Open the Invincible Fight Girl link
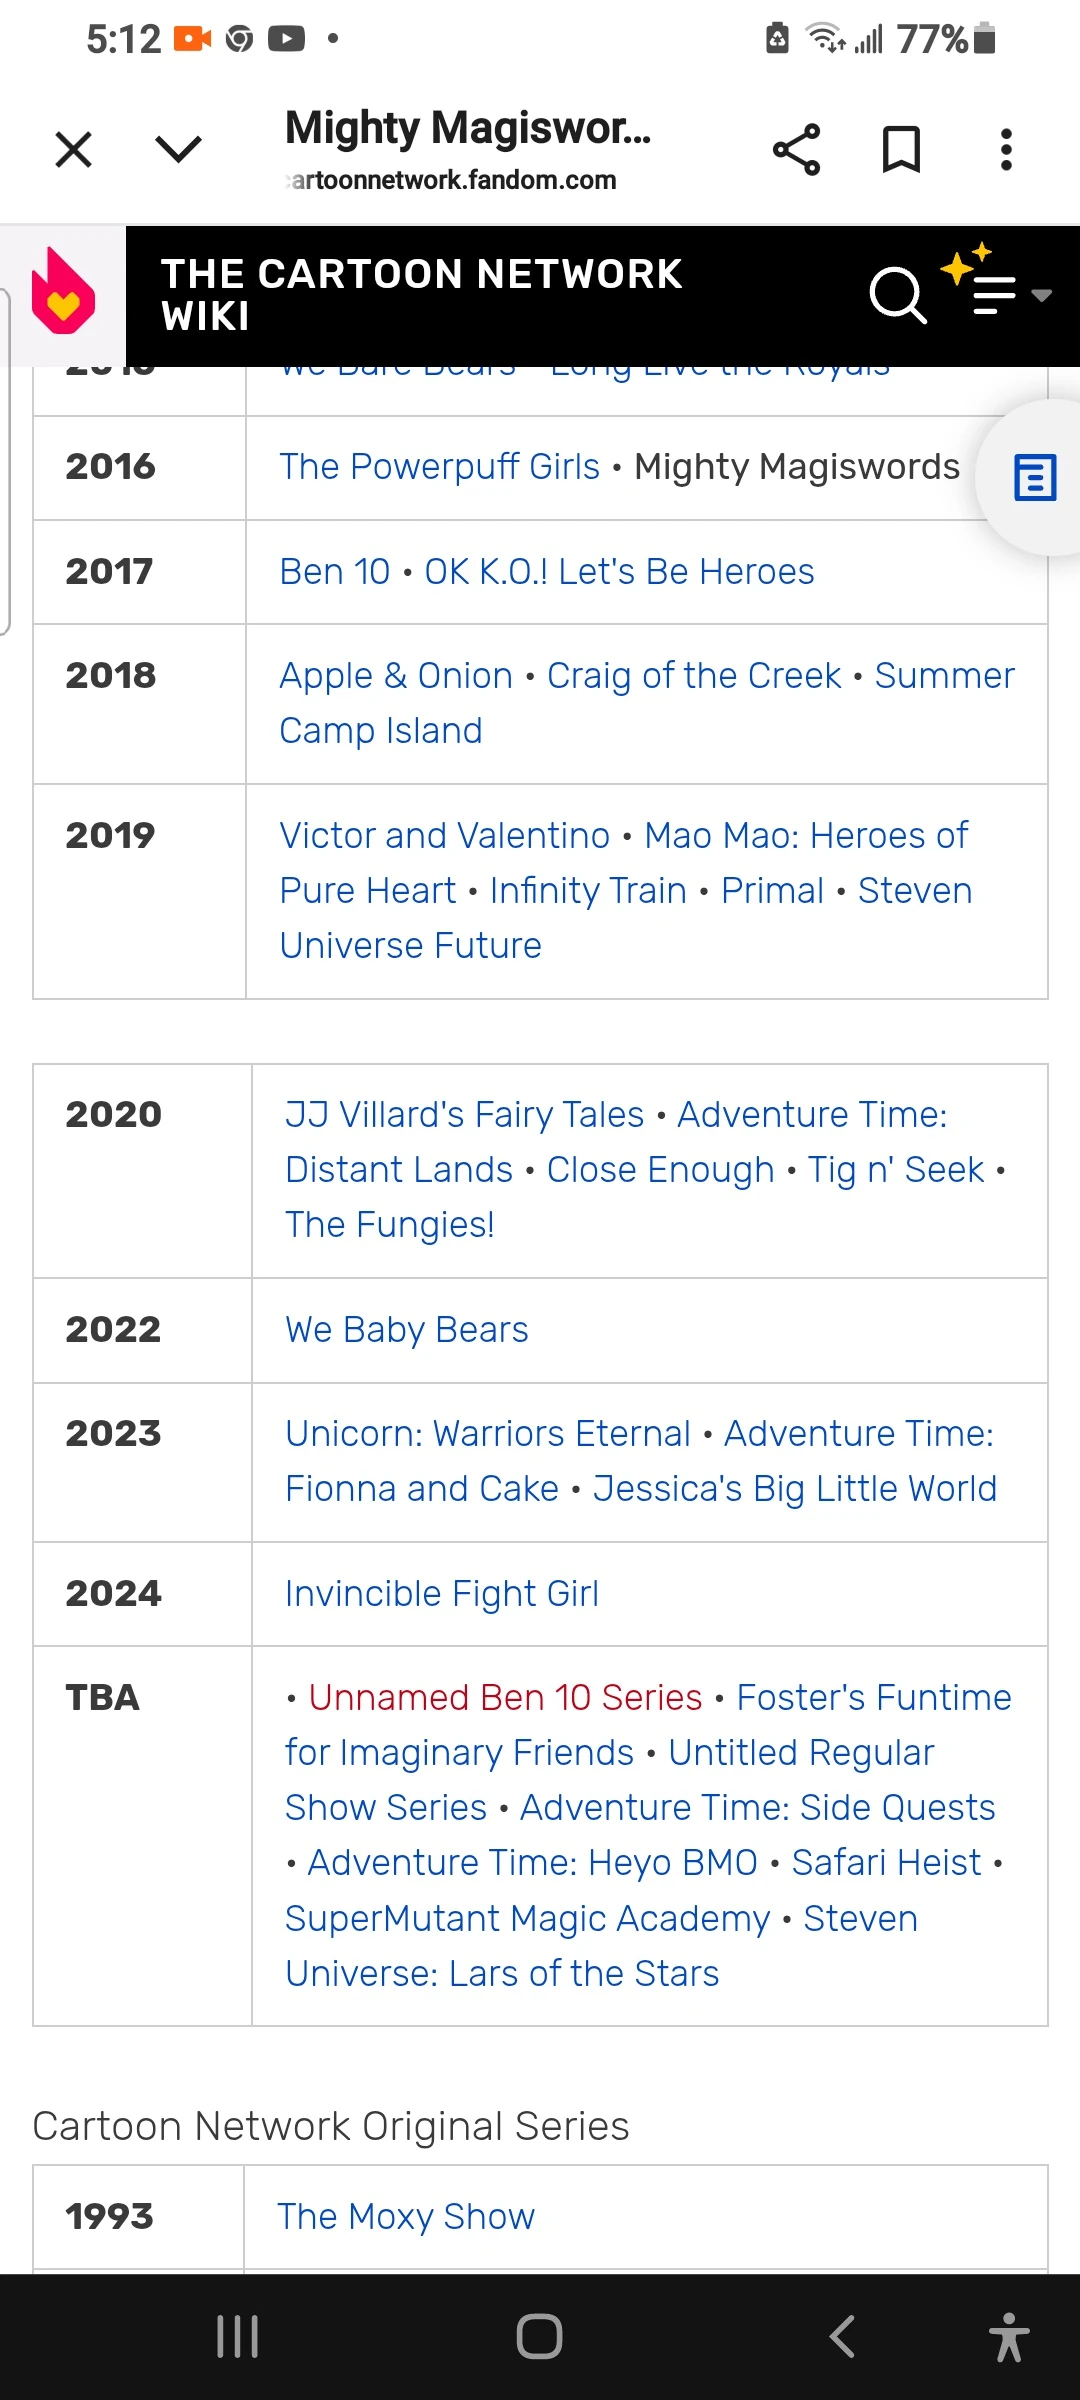The image size is (1080, 2400). pos(441,1594)
